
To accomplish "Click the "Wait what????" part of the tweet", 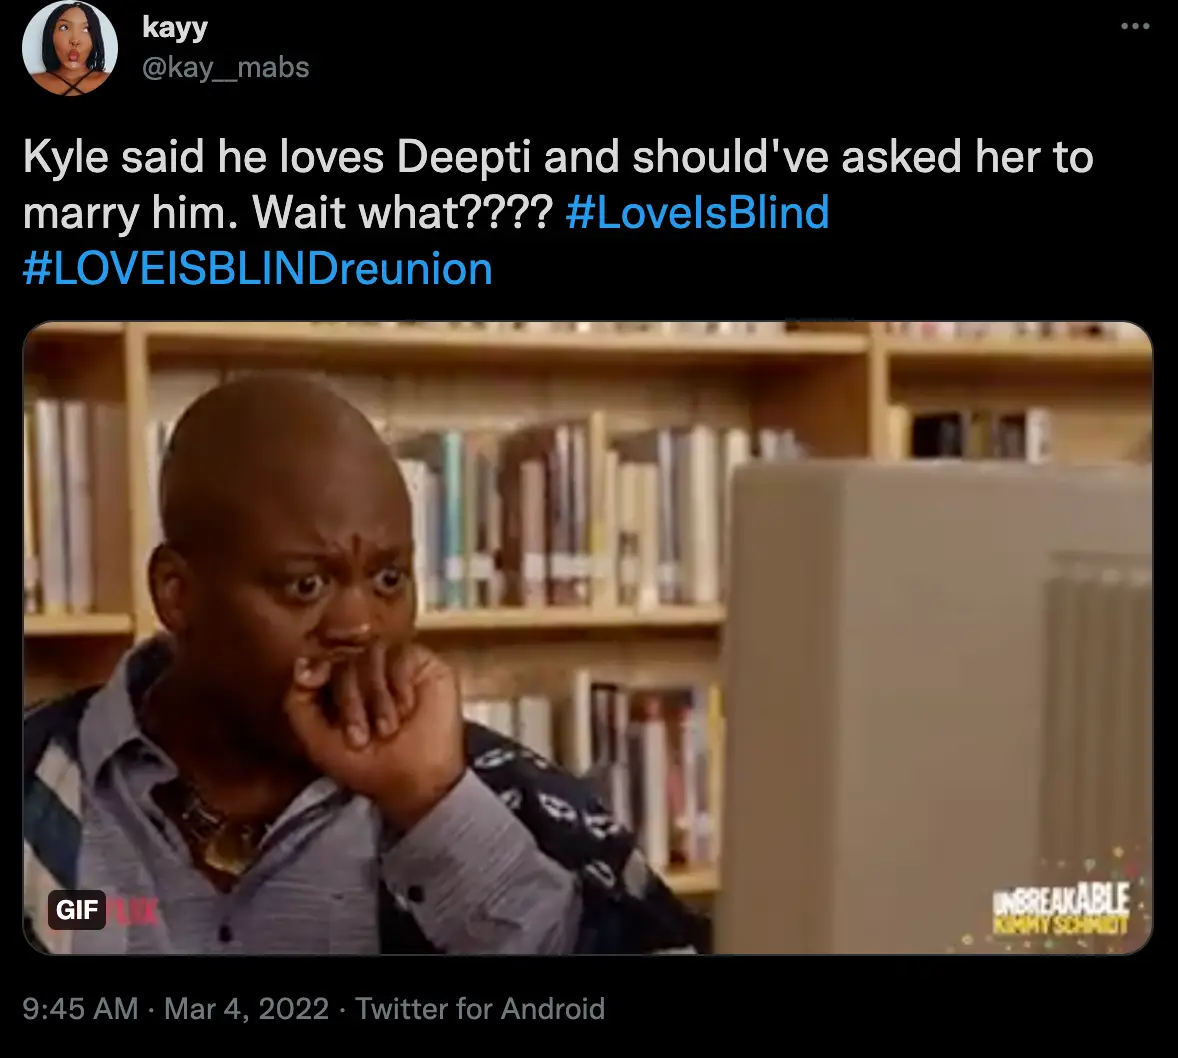I will tap(403, 212).
